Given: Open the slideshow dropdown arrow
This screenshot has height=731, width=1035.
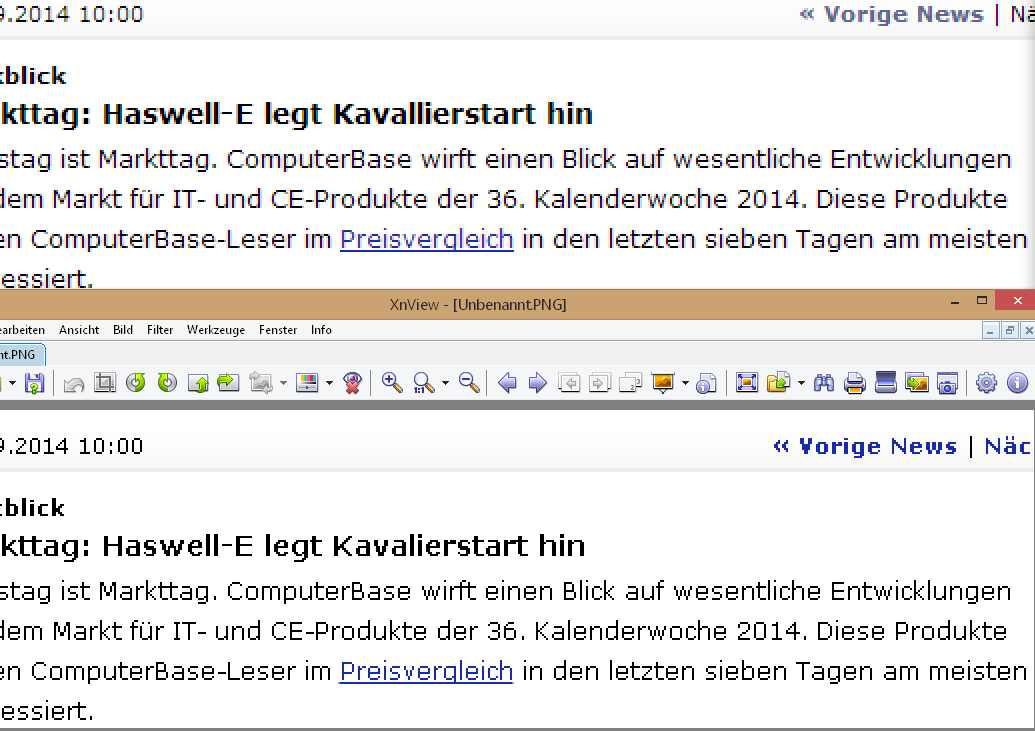Looking at the screenshot, I should tap(685, 383).
